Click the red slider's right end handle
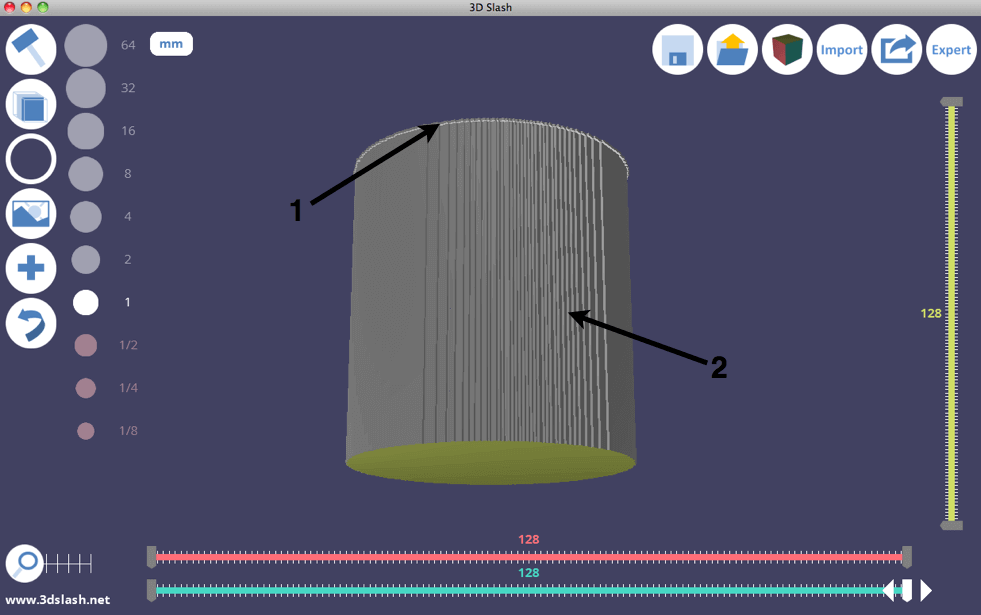The height and width of the screenshot is (615, 981). point(907,557)
